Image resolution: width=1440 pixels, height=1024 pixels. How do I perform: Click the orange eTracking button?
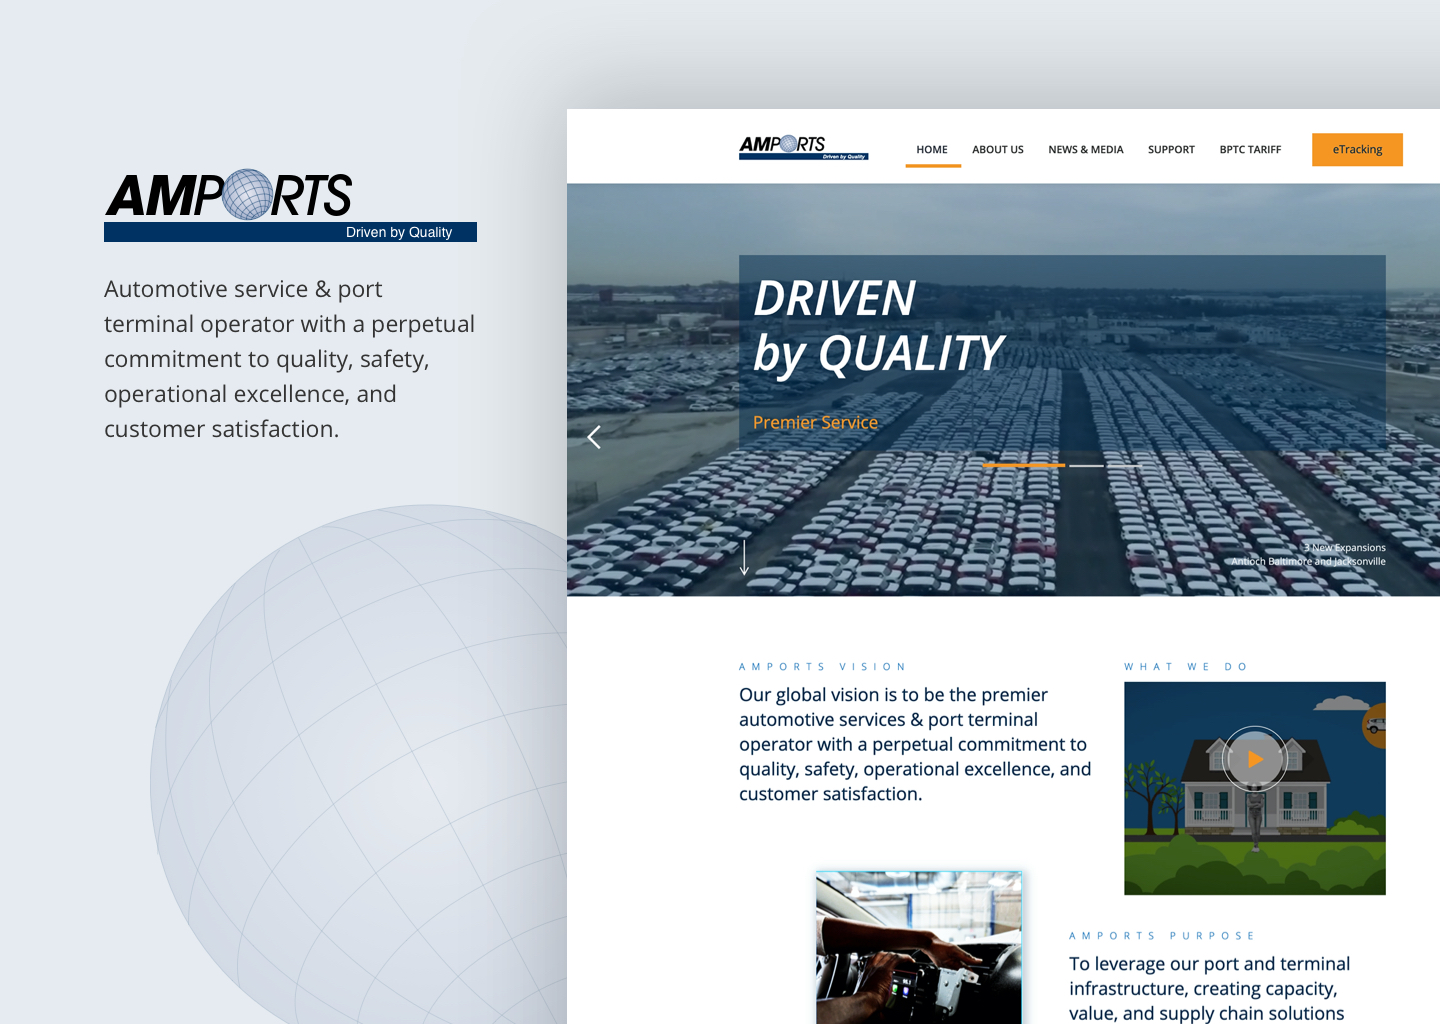1357,149
